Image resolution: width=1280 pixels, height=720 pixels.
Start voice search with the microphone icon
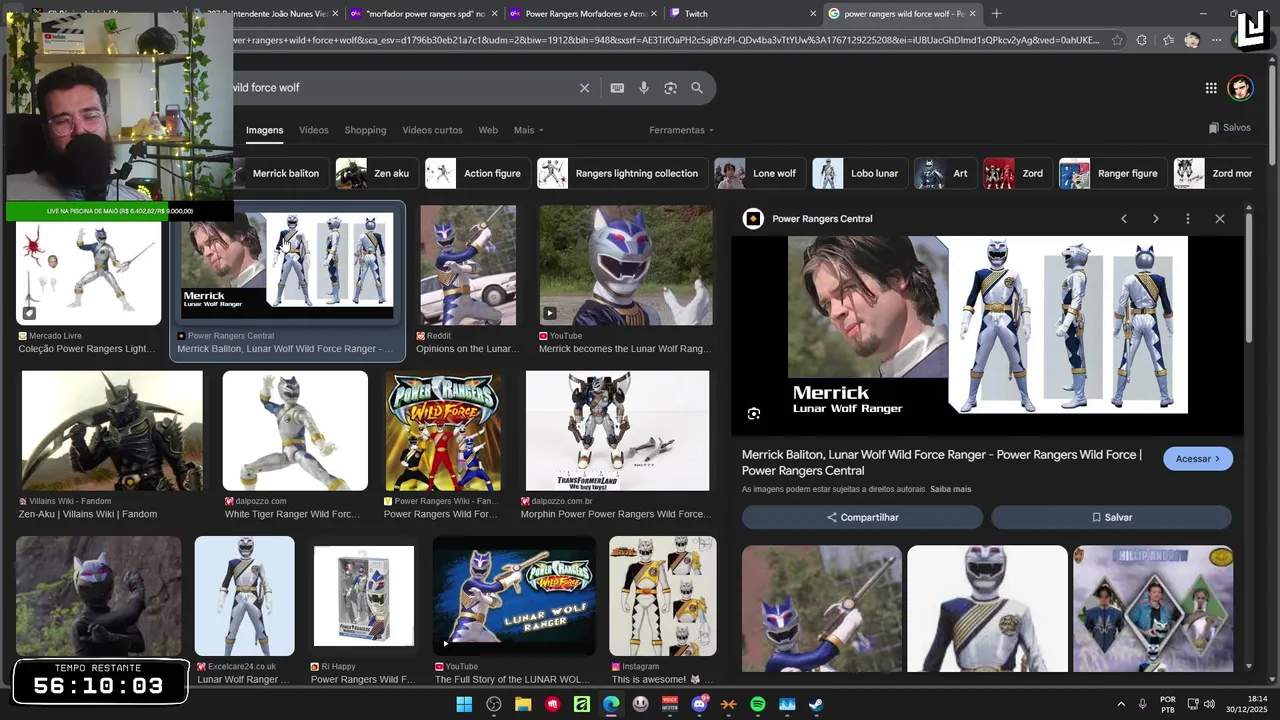coord(644,88)
